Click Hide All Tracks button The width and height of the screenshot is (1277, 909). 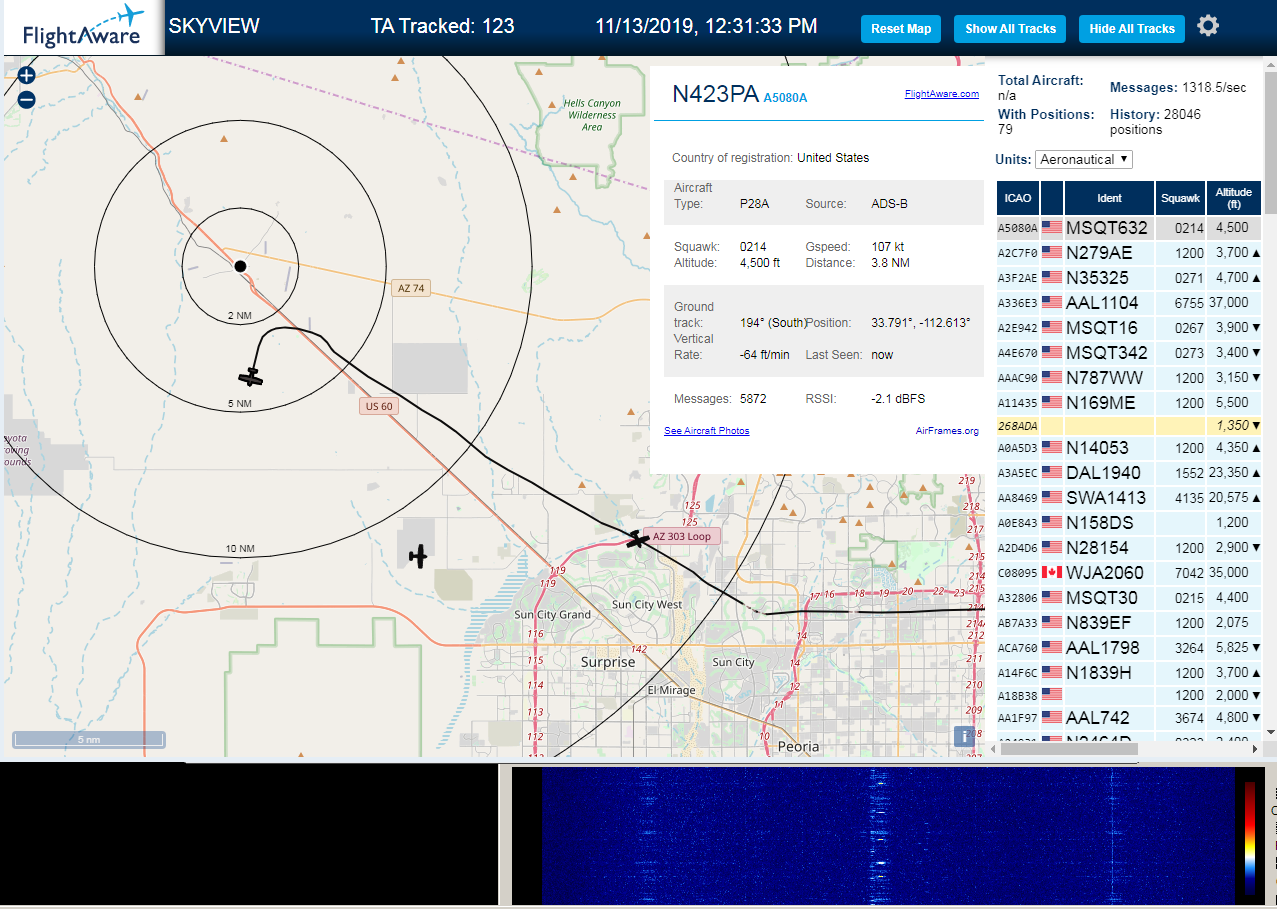click(x=1132, y=29)
